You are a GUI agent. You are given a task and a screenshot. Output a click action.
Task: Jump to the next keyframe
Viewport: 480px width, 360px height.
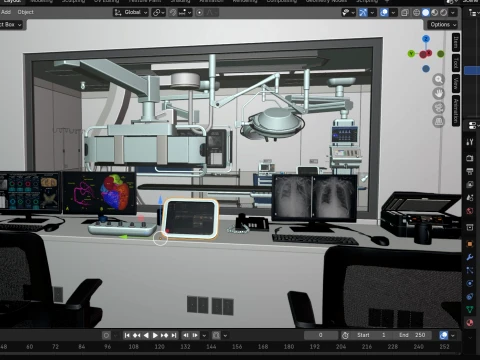(164, 335)
